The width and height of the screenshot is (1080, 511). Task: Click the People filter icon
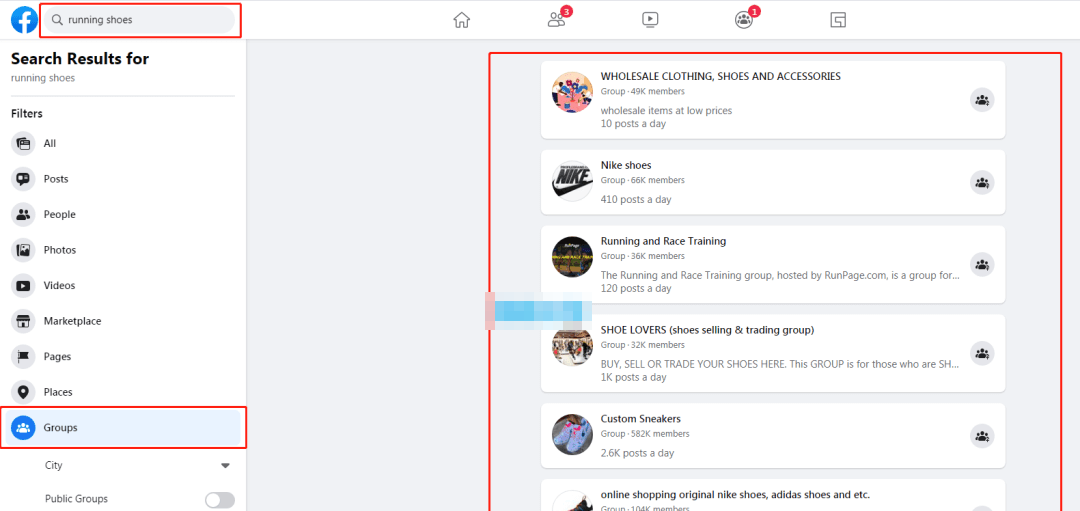[23, 214]
